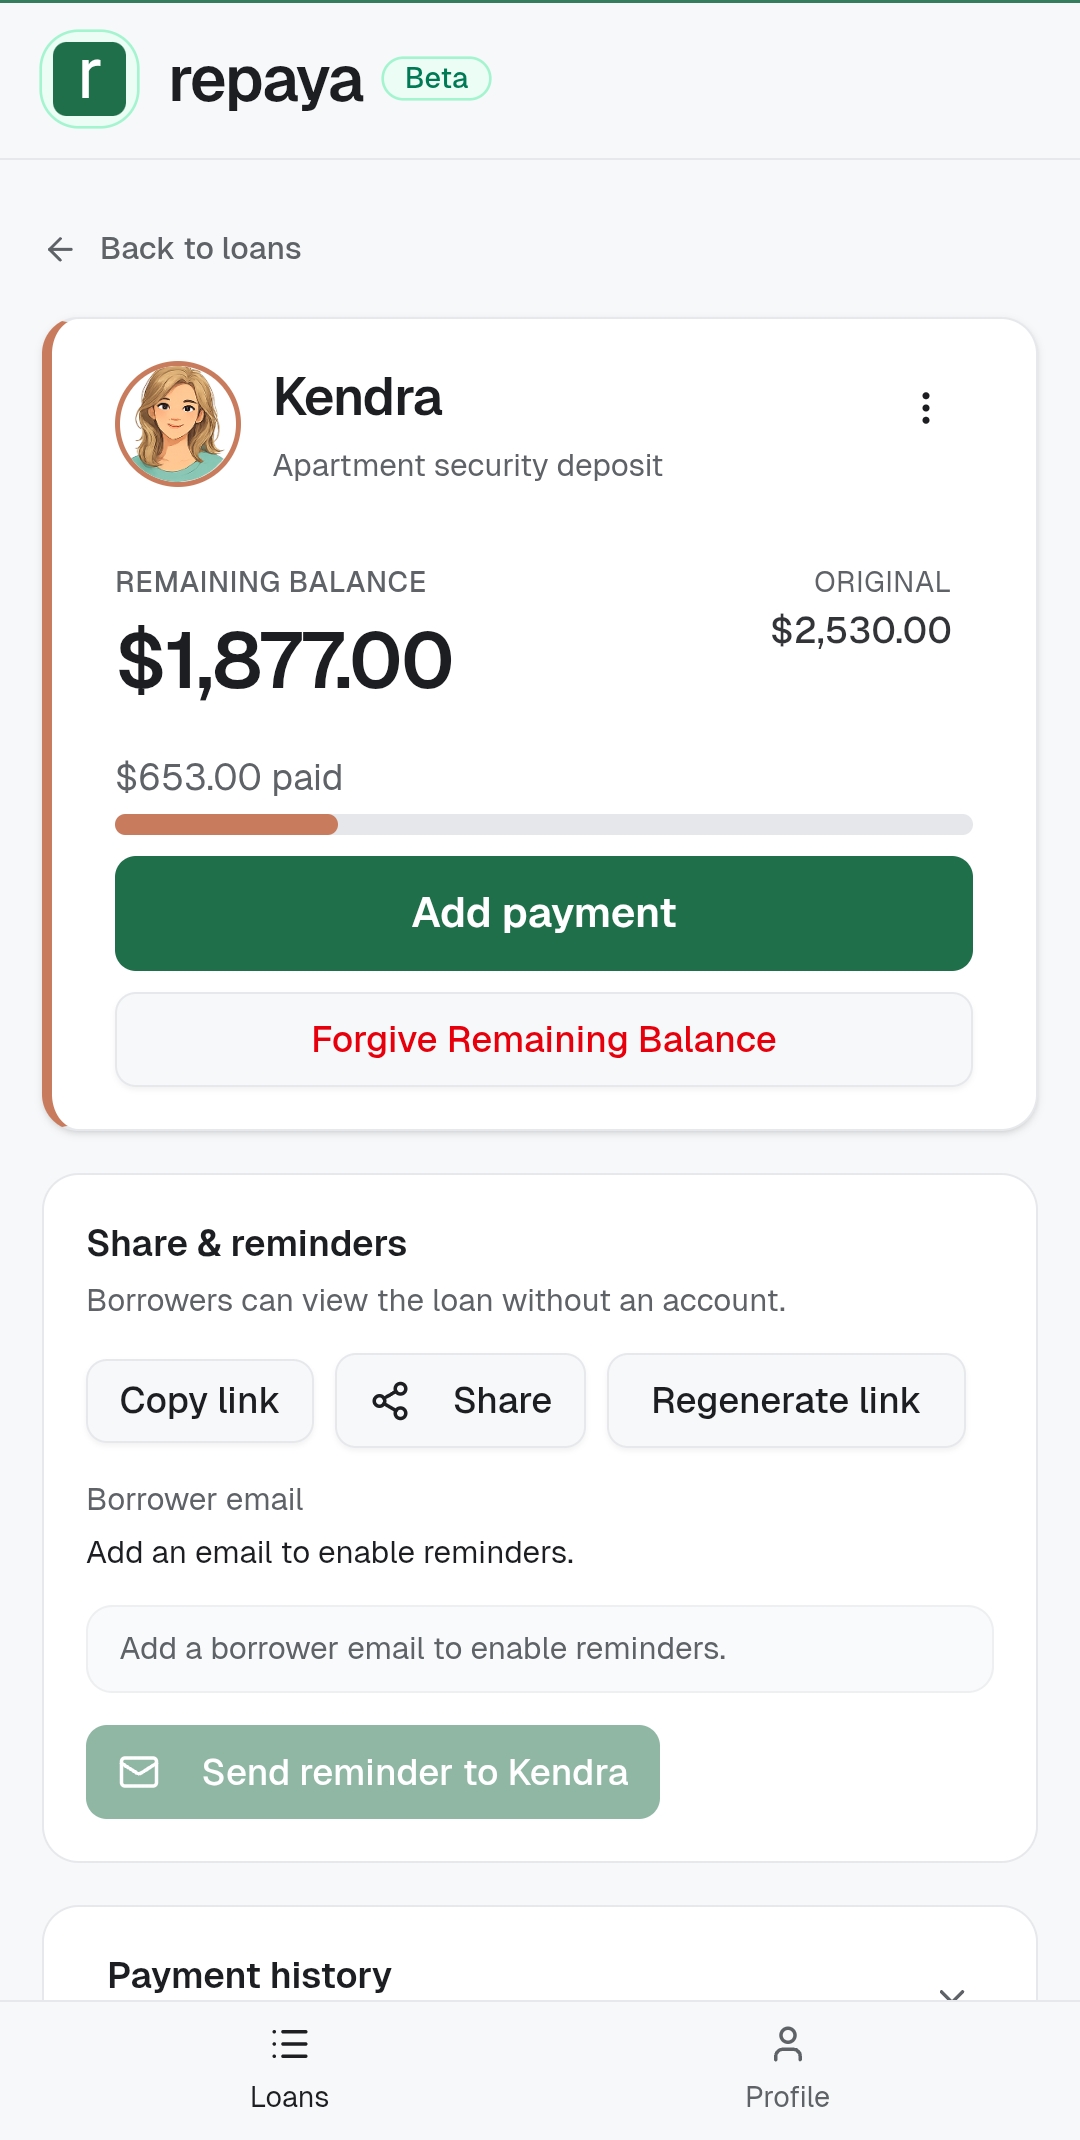Click the repaya logo icon
The image size is (1080, 2140).
coord(89,80)
